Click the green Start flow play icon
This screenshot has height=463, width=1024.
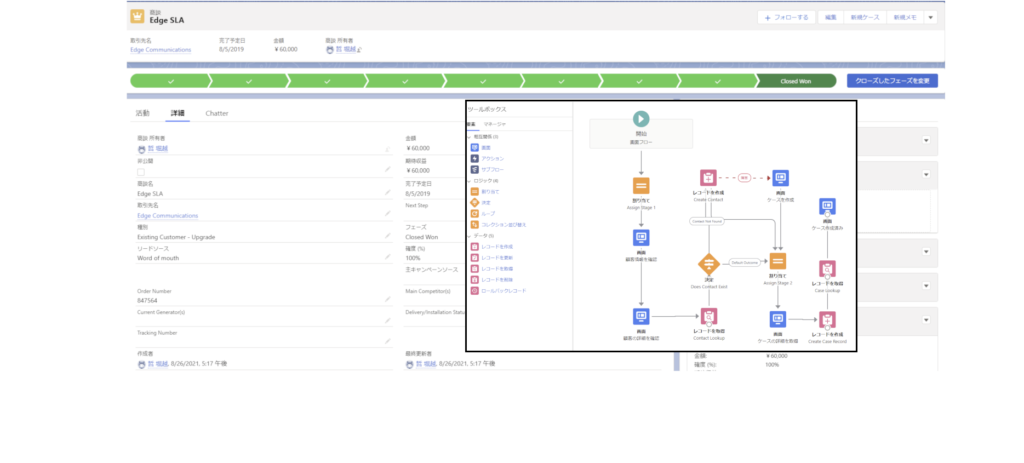[x=641, y=118]
